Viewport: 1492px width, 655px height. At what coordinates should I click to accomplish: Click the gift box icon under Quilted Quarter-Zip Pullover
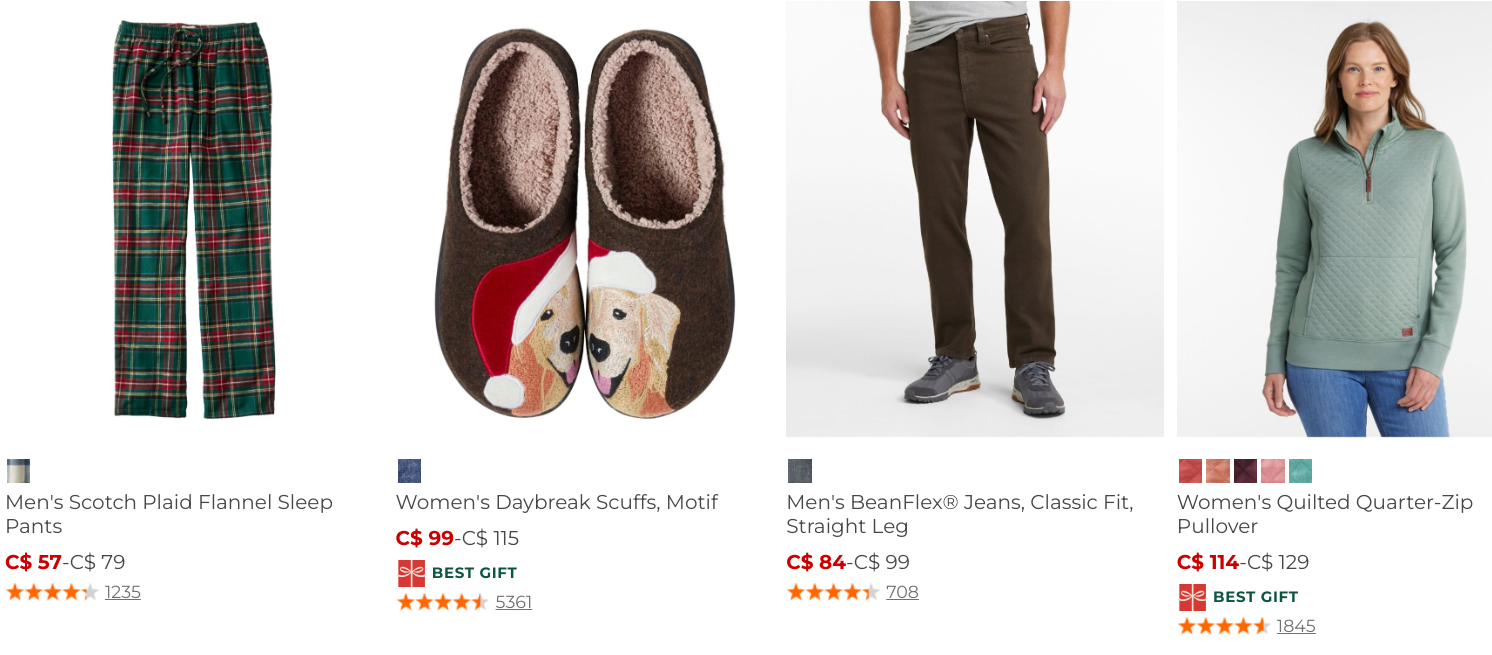1191,595
